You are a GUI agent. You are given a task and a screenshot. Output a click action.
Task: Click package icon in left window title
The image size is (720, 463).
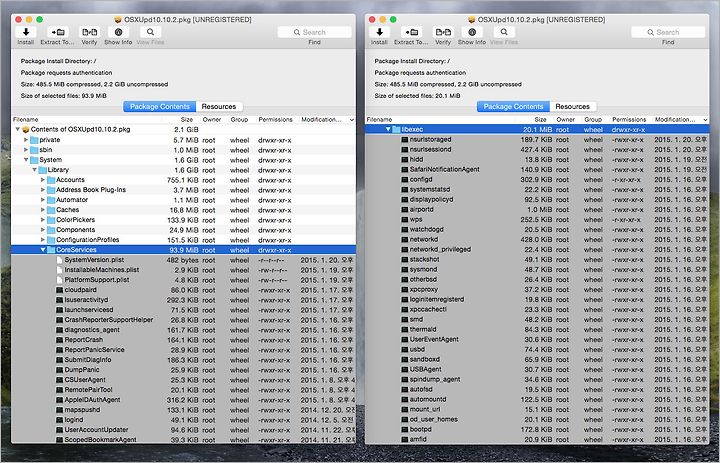[x=118, y=20]
